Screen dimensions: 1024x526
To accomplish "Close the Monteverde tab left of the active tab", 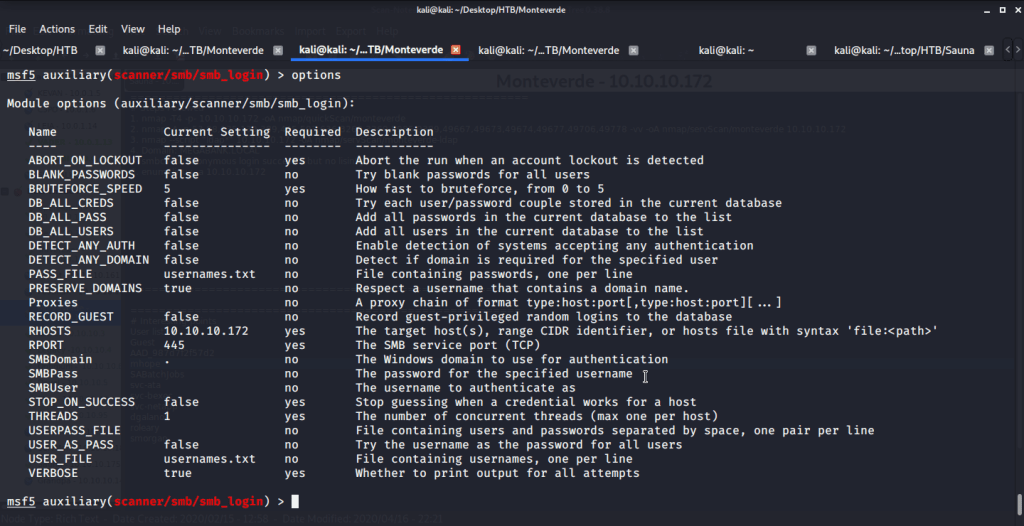I will pyautogui.click(x=278, y=50).
